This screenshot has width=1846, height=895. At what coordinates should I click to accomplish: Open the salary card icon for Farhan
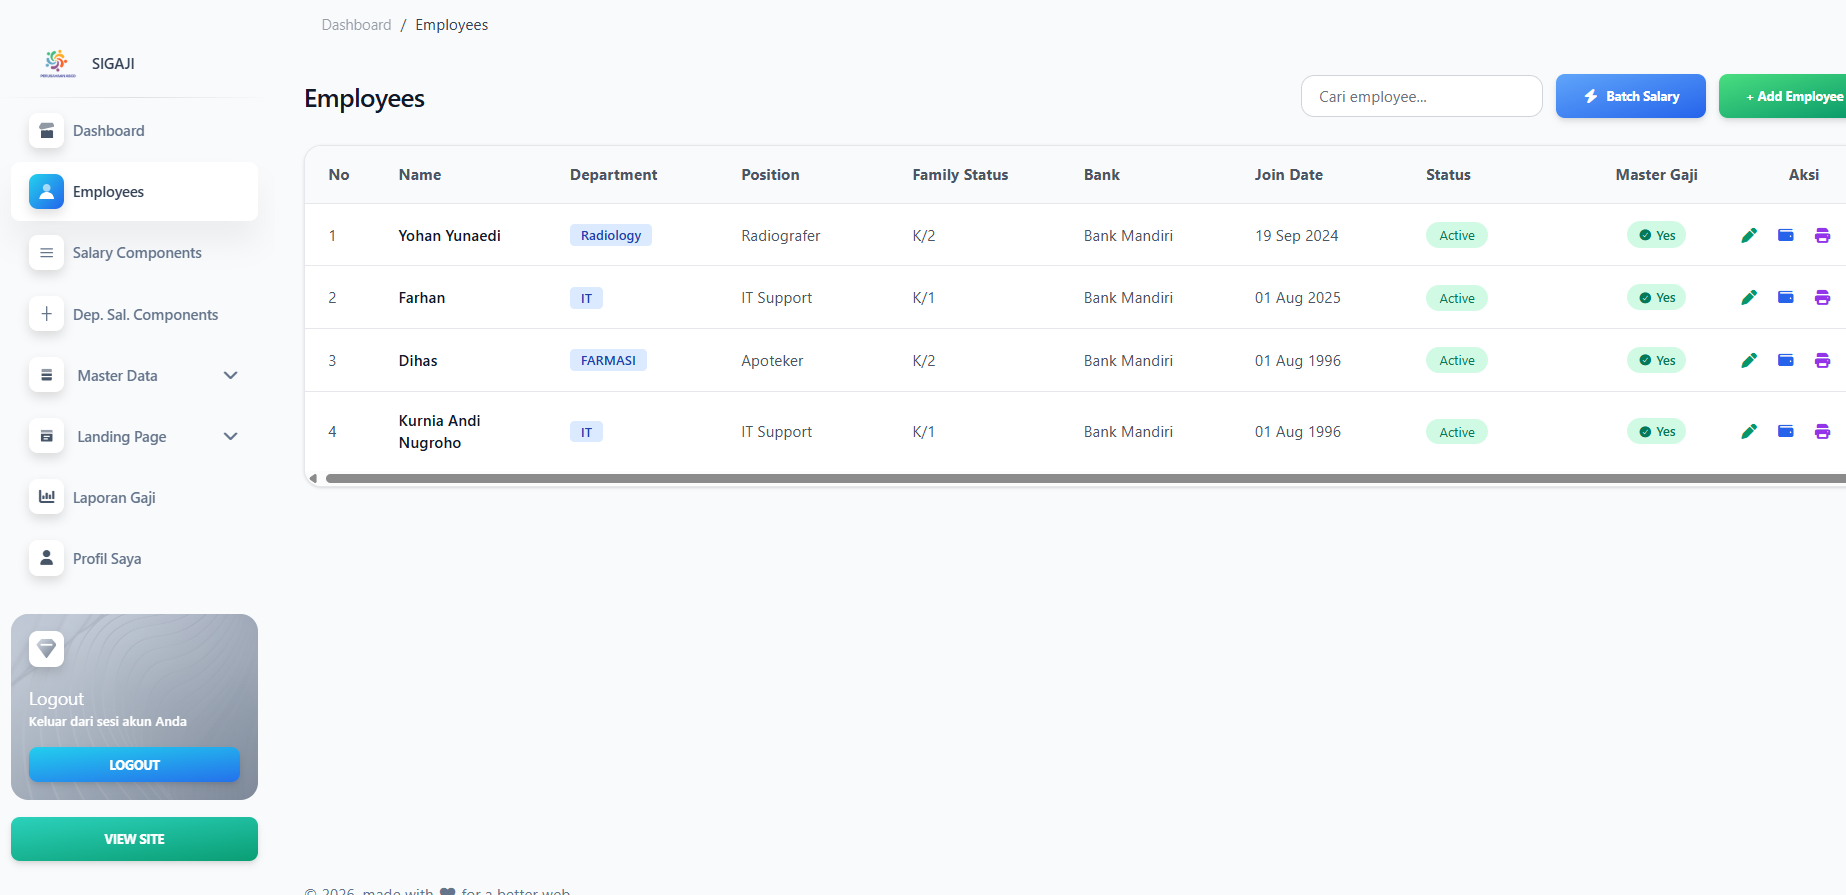coord(1786,297)
